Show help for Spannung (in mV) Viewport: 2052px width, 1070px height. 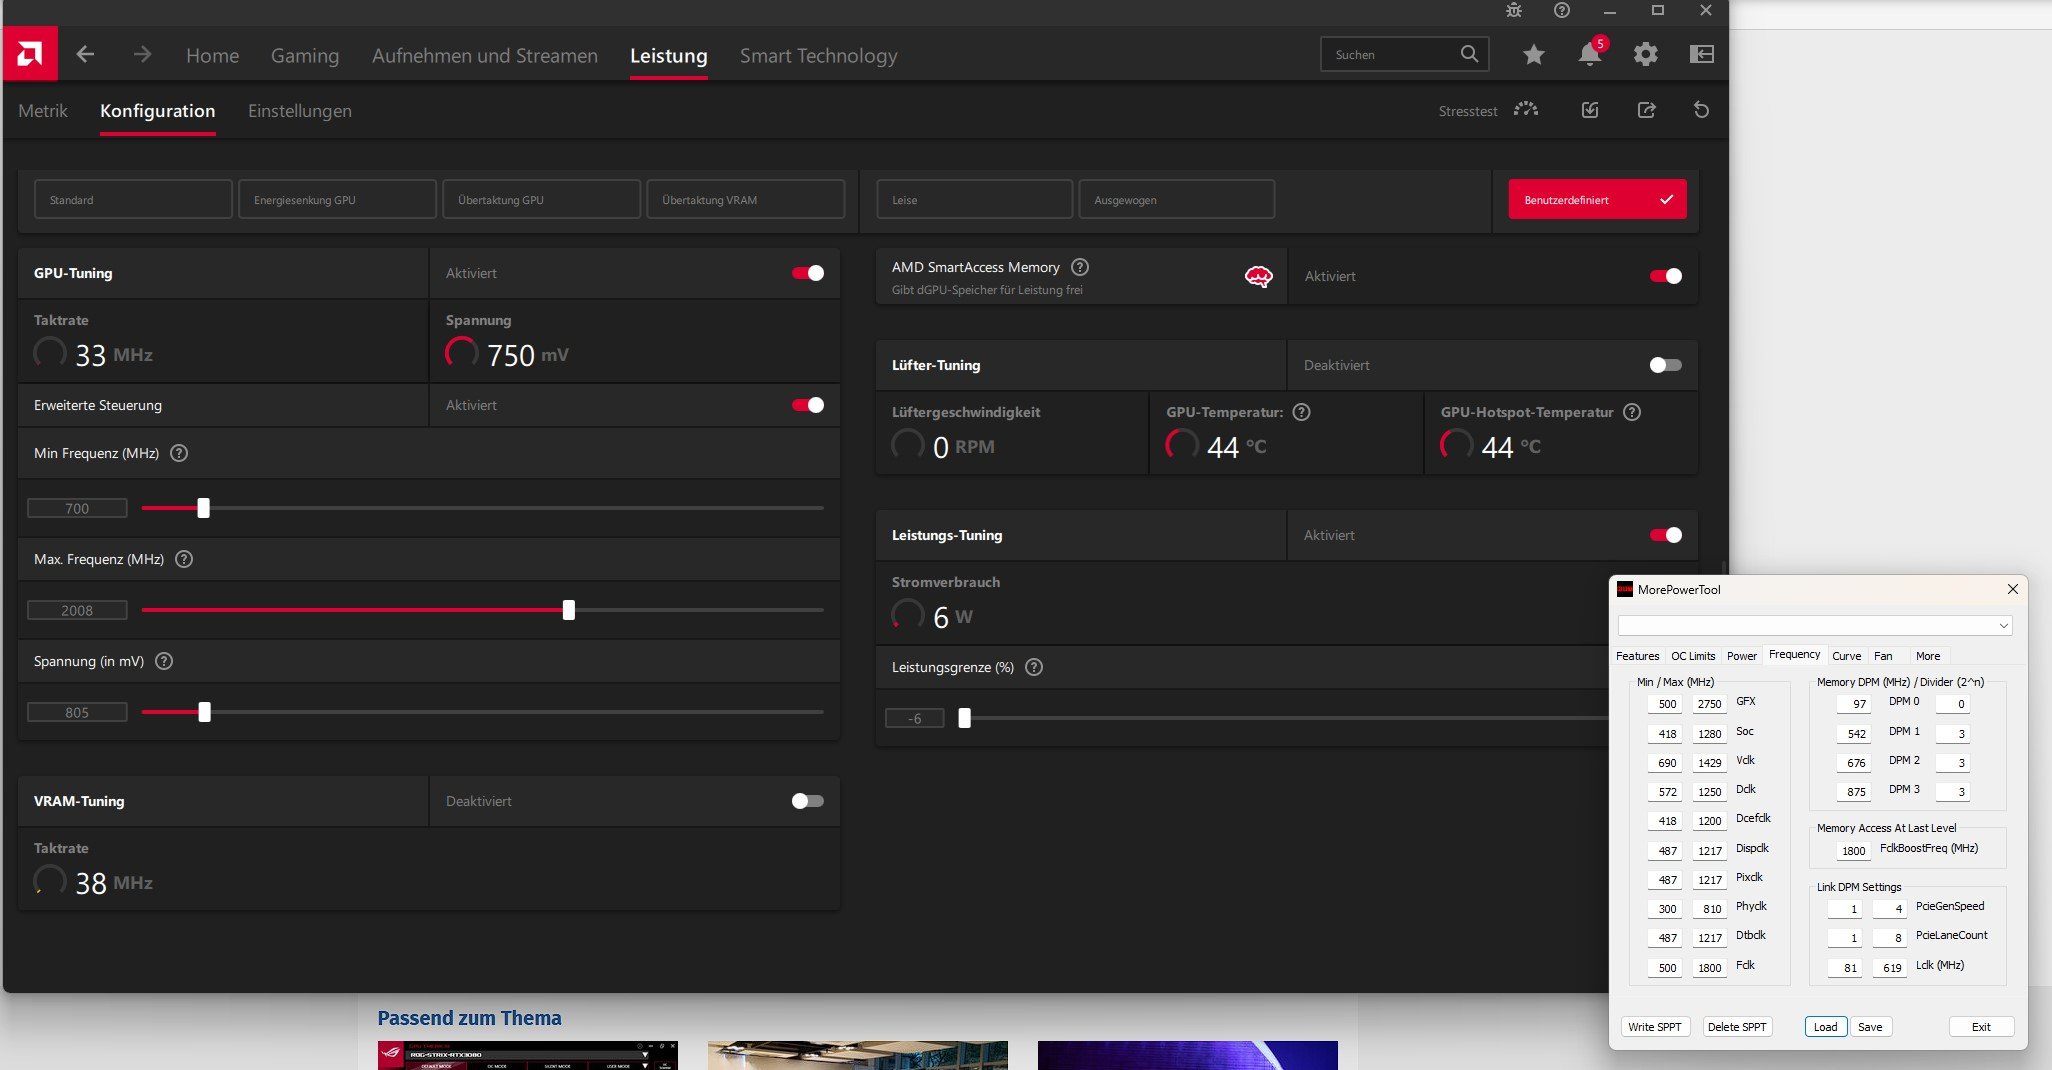point(164,661)
